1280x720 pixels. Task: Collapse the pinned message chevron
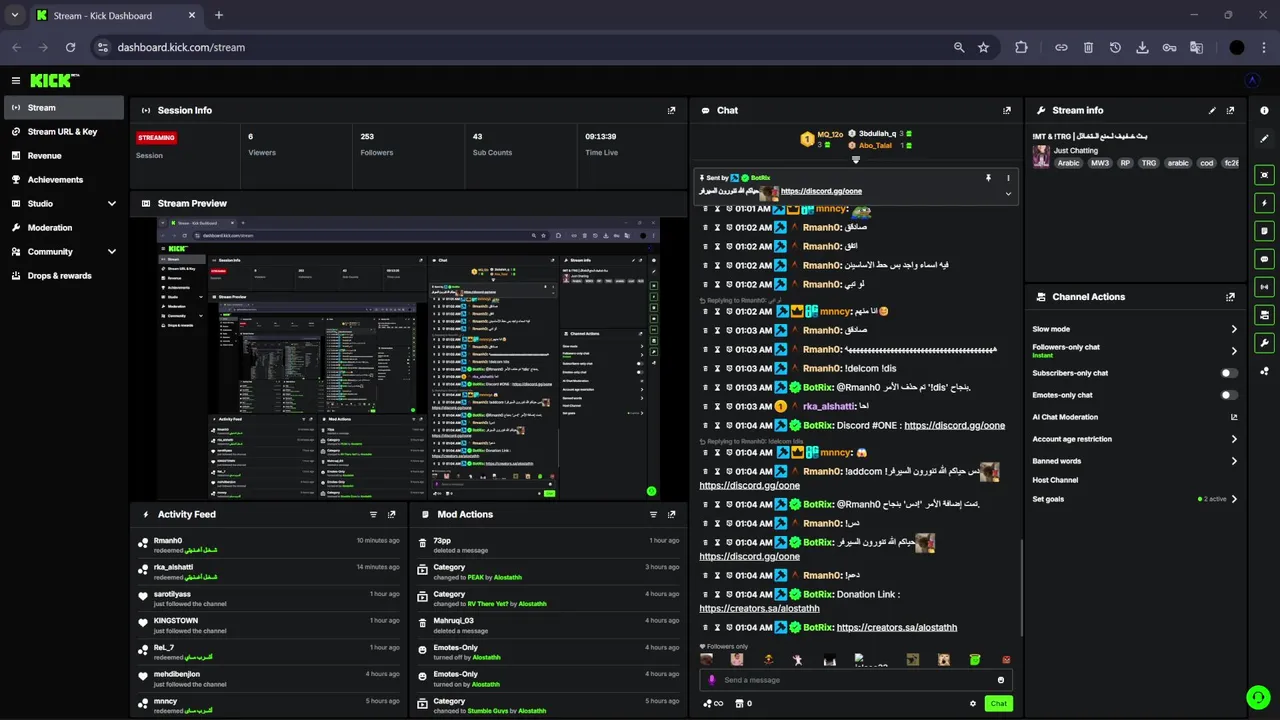1008,193
